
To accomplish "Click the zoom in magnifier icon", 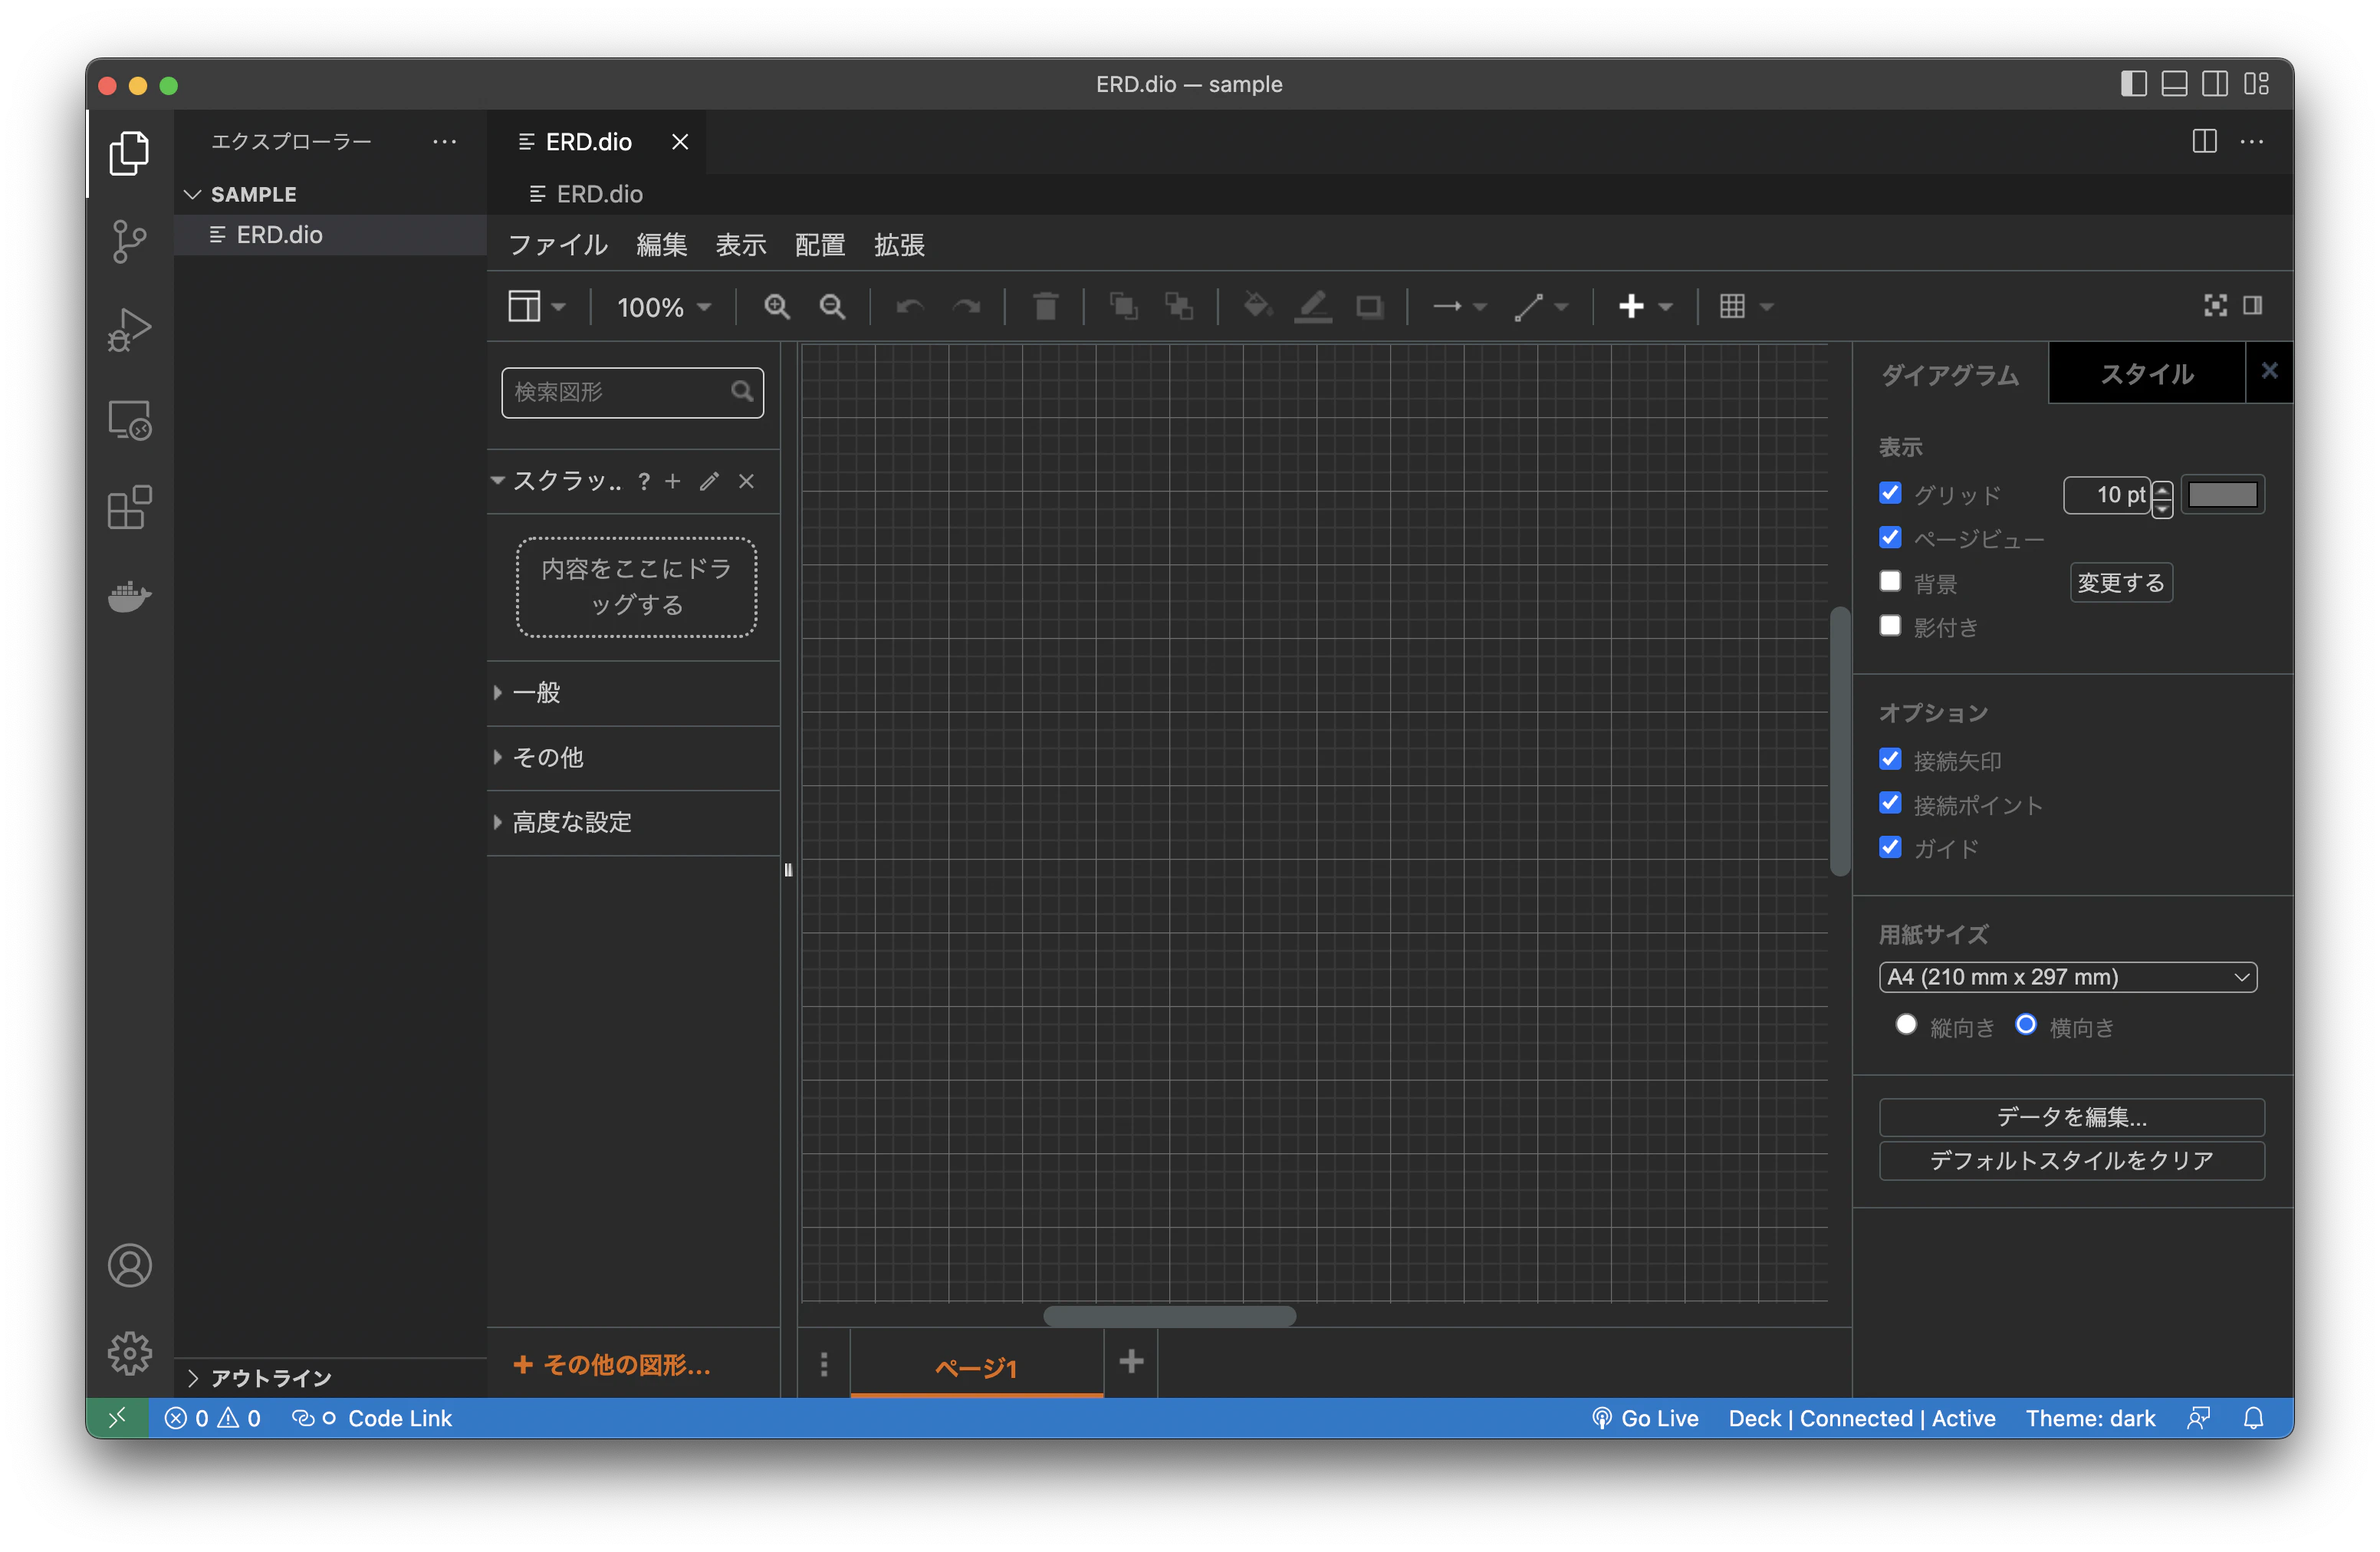I will tap(776, 307).
